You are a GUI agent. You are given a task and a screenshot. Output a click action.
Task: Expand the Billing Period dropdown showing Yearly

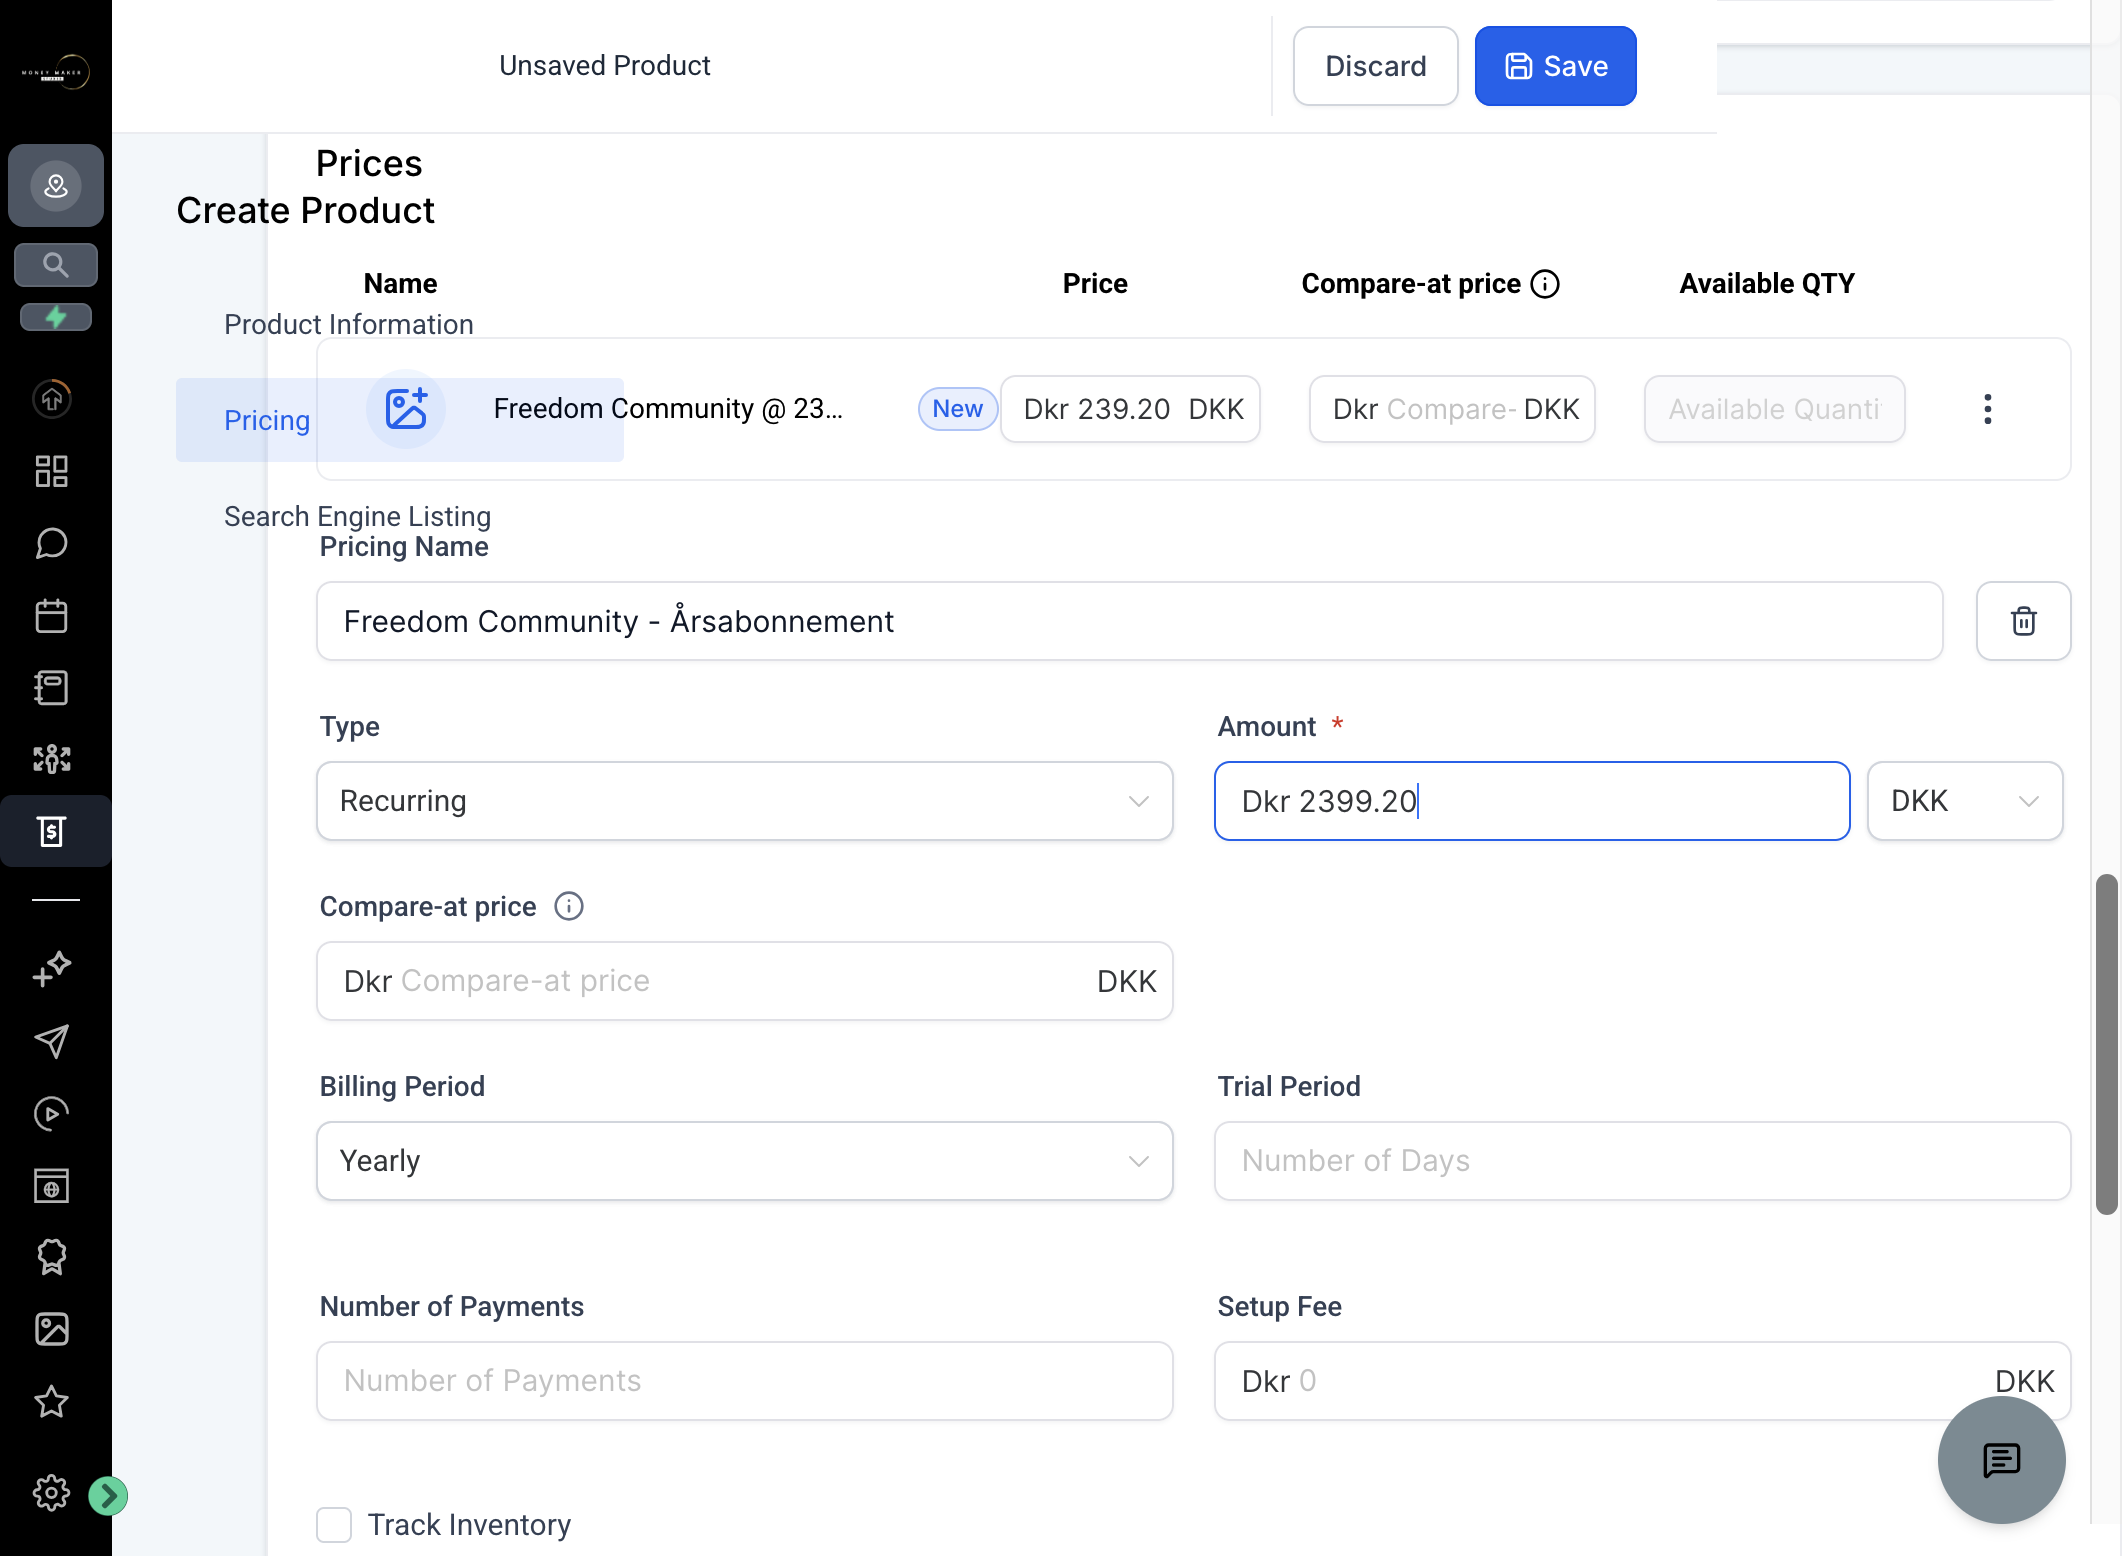[745, 1161]
